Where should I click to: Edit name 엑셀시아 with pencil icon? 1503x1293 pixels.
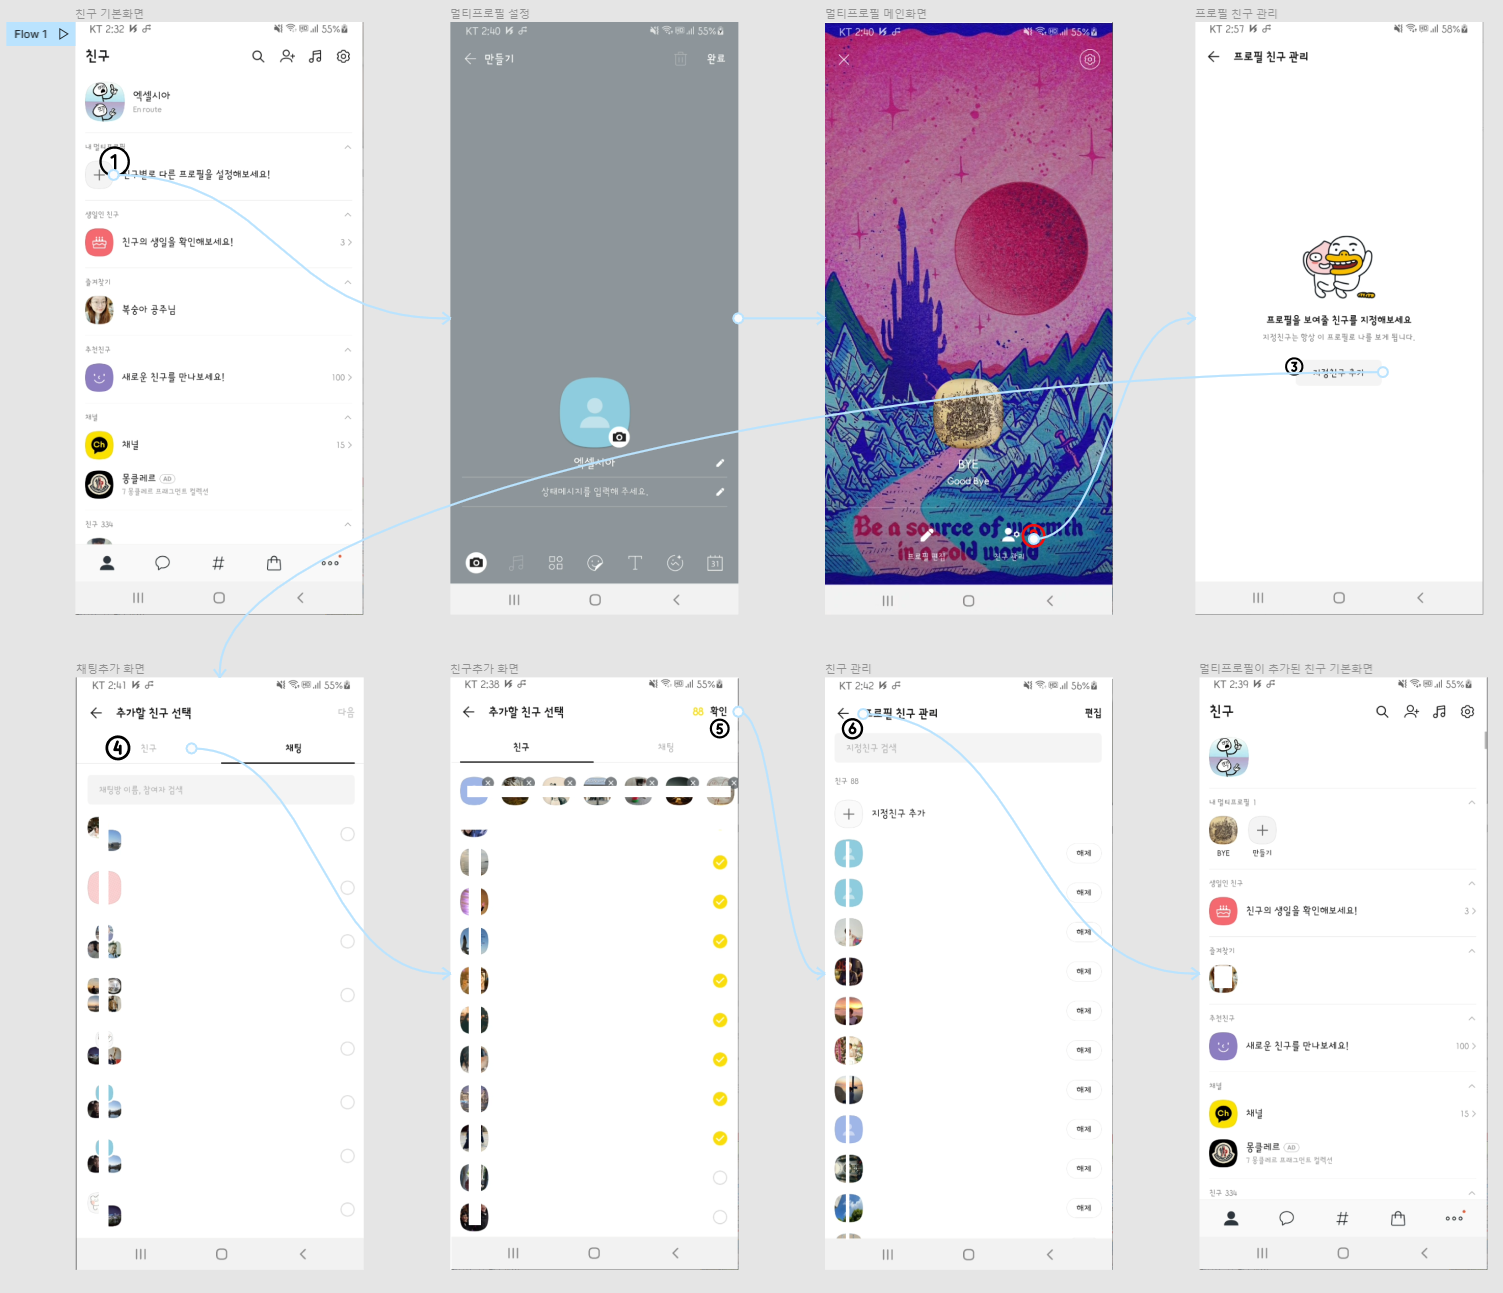click(719, 463)
